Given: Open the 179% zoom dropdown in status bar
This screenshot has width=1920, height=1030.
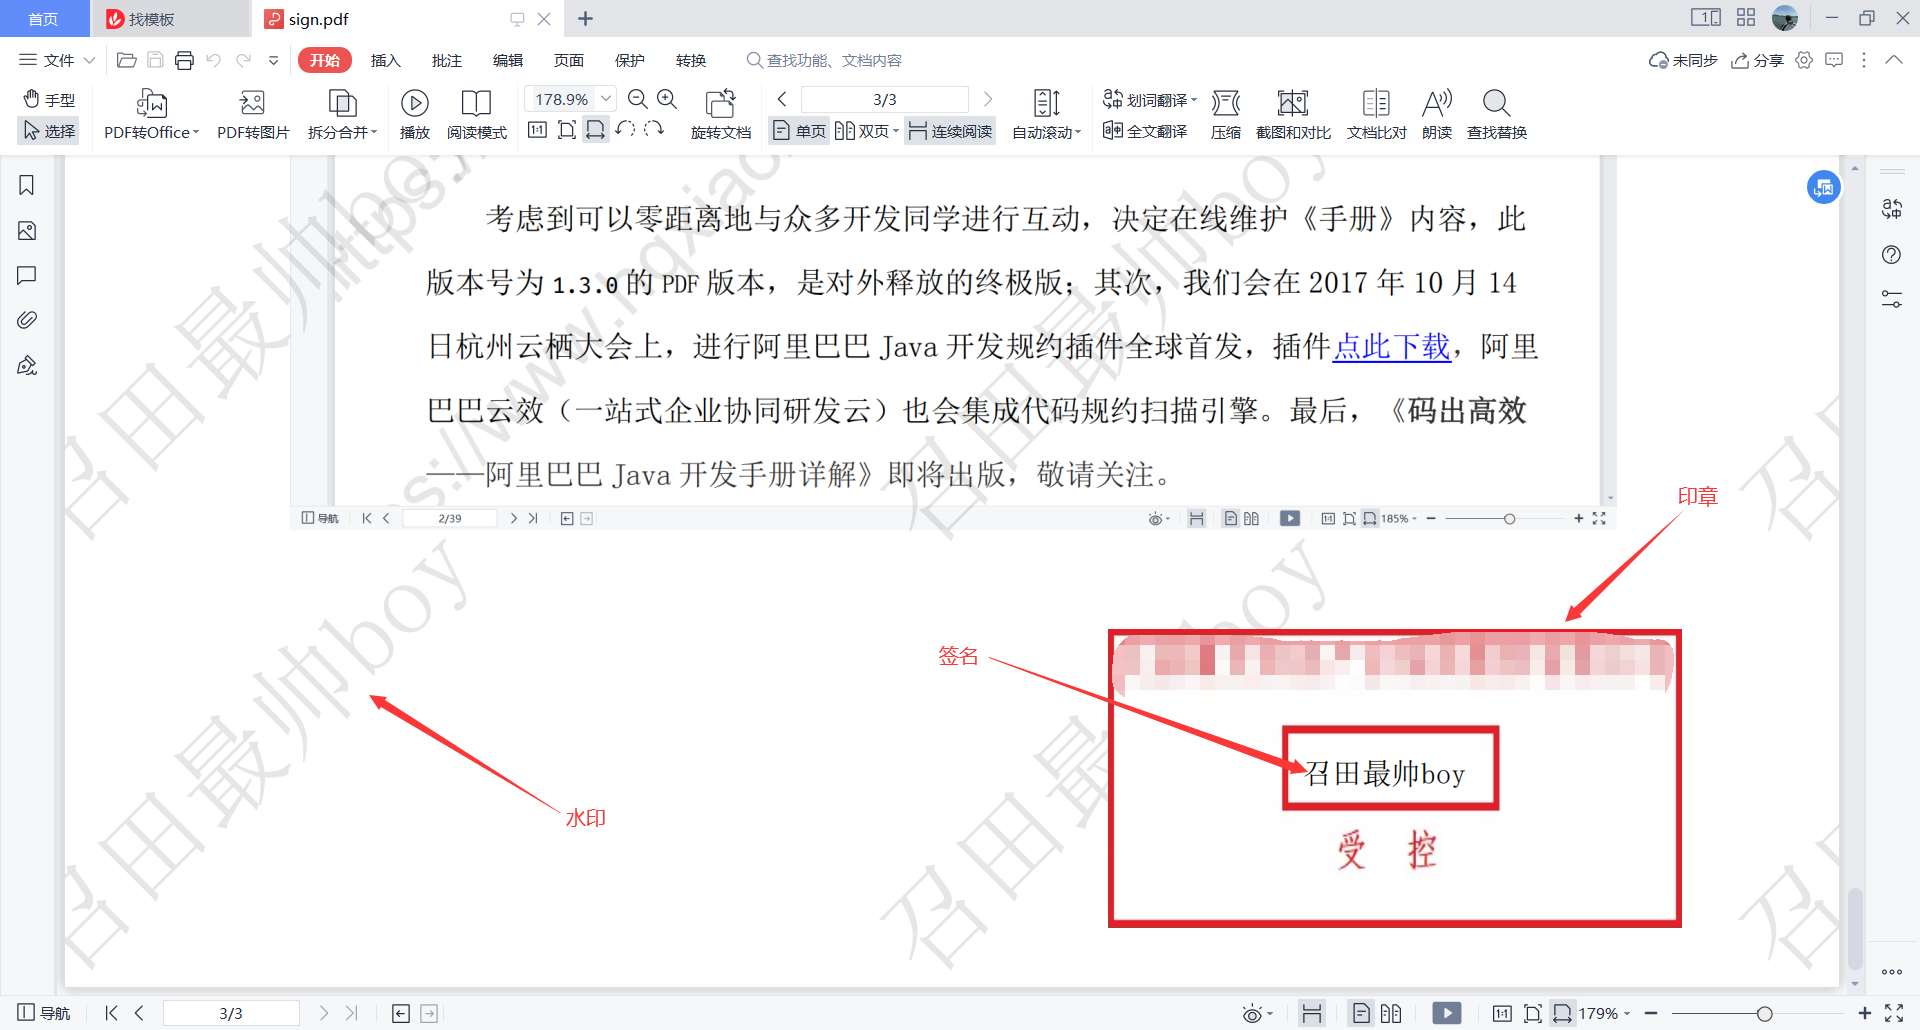Looking at the screenshot, I should 1604,1013.
